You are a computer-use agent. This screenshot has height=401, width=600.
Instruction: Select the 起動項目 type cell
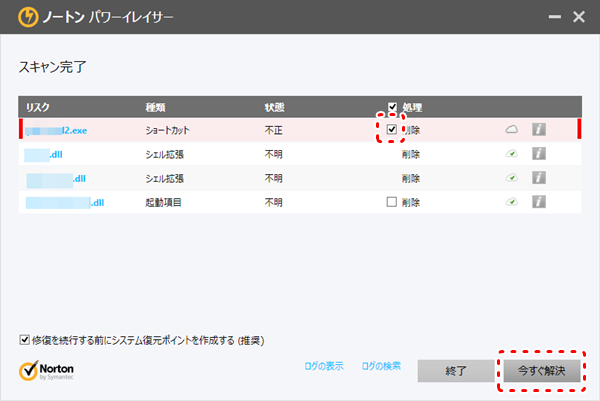coord(163,202)
